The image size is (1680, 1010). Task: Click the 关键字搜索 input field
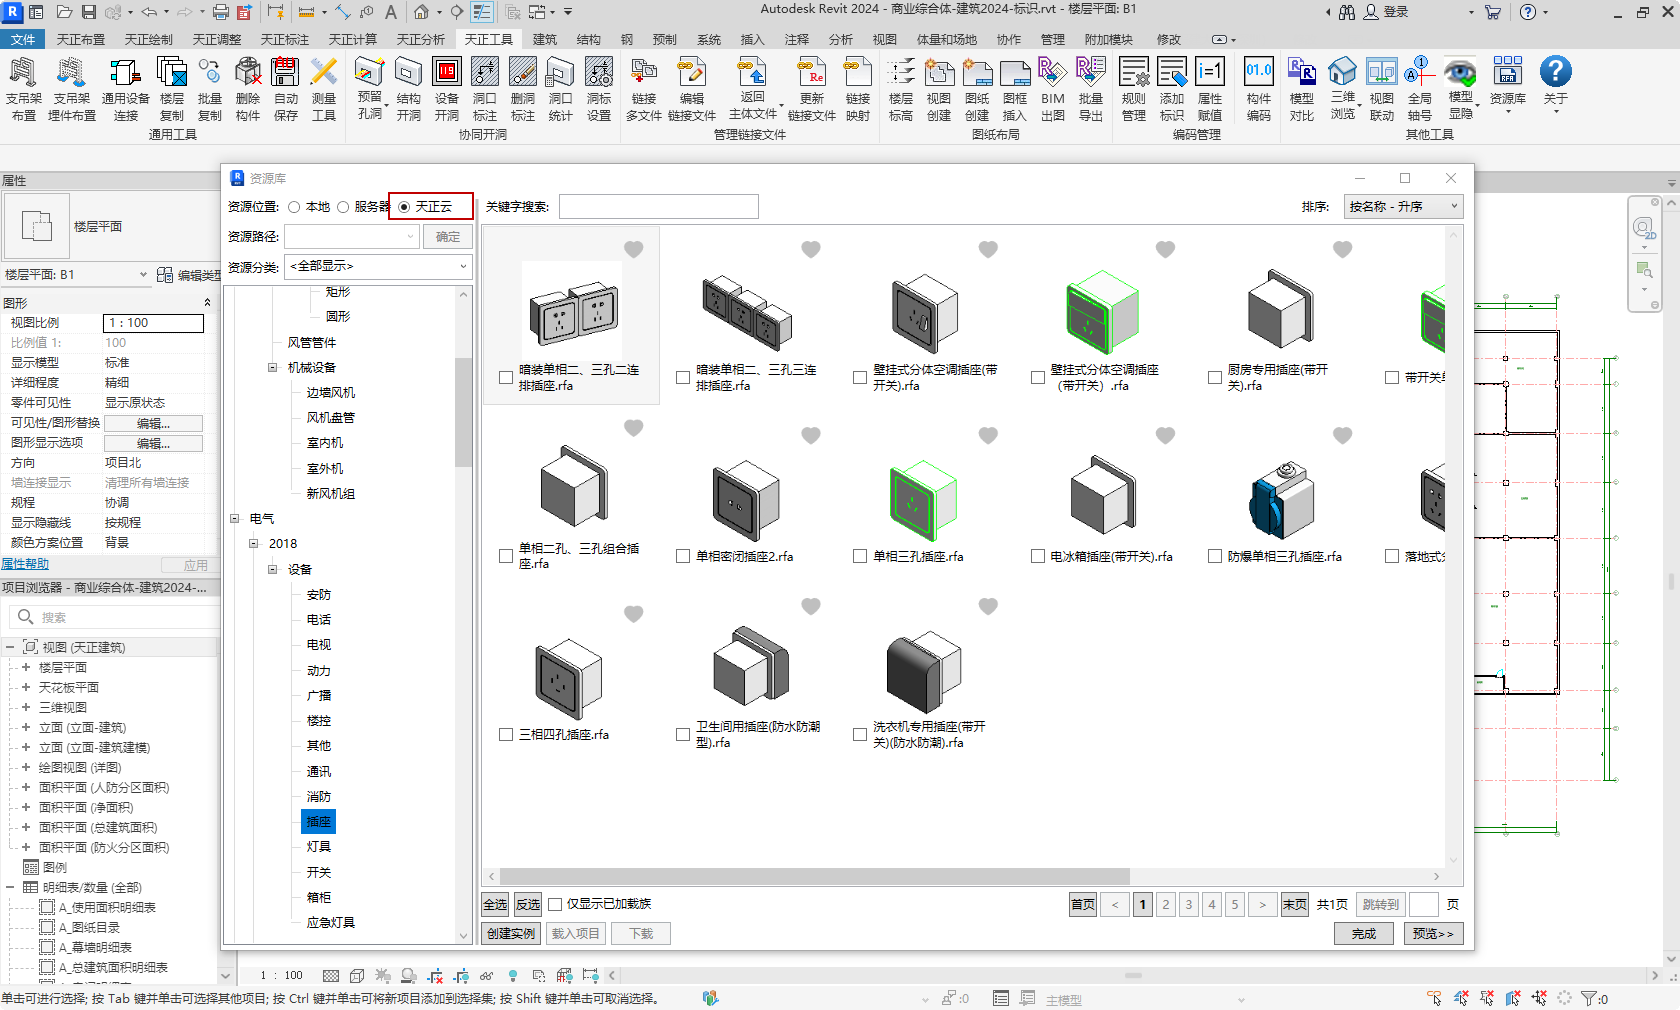659,207
